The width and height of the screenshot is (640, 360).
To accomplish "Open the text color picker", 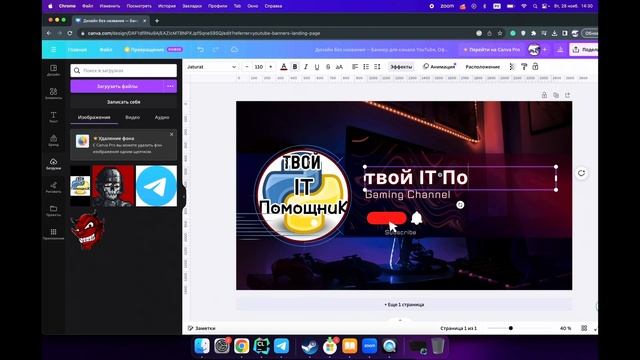I will point(284,67).
